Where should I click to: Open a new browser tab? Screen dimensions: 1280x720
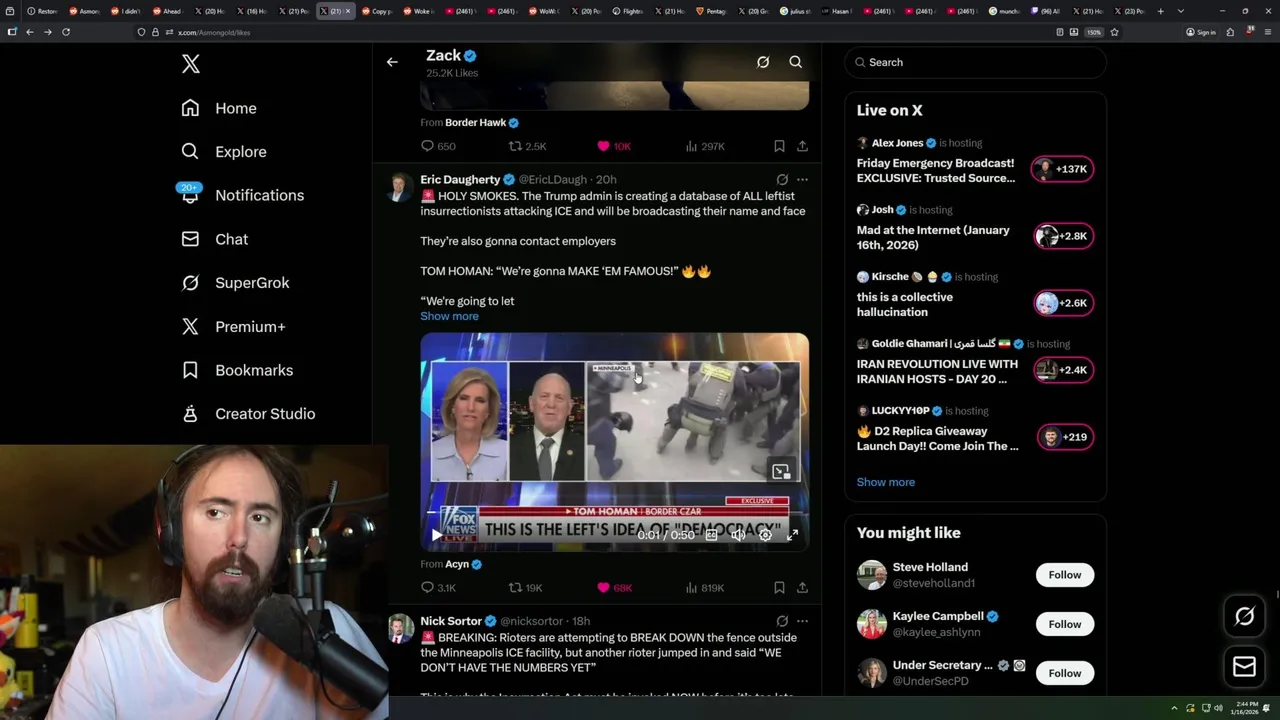1161,11
